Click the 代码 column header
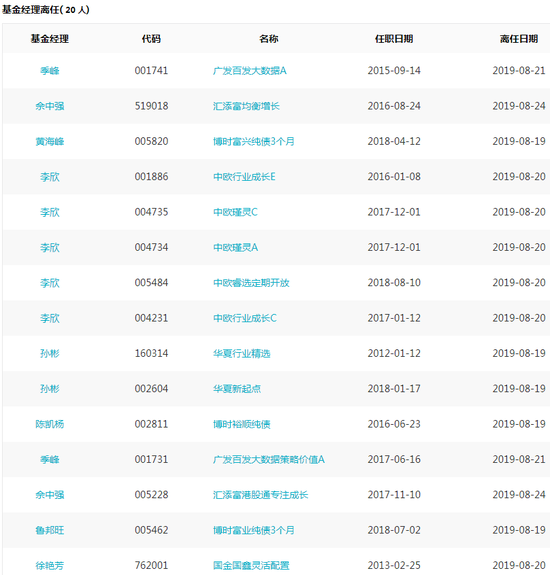This screenshot has width=550, height=575. tap(151, 39)
